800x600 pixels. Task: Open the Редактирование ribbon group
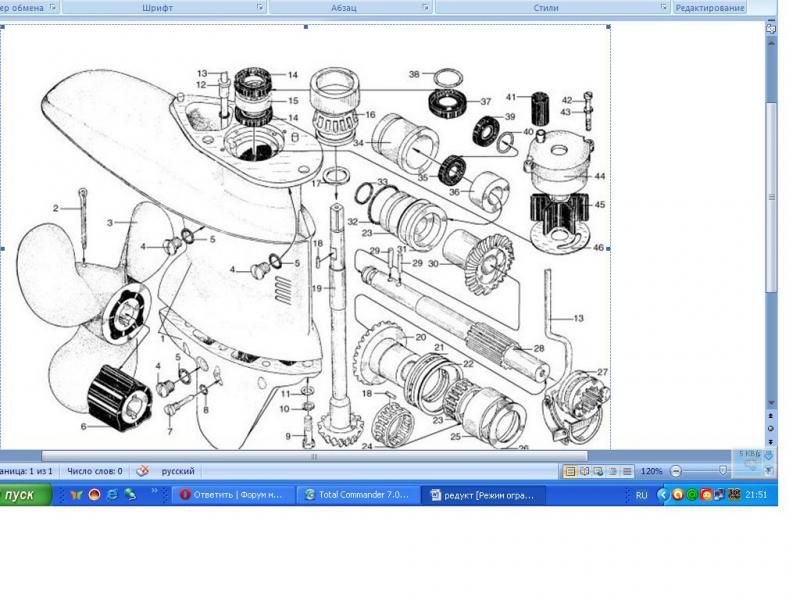(x=709, y=7)
